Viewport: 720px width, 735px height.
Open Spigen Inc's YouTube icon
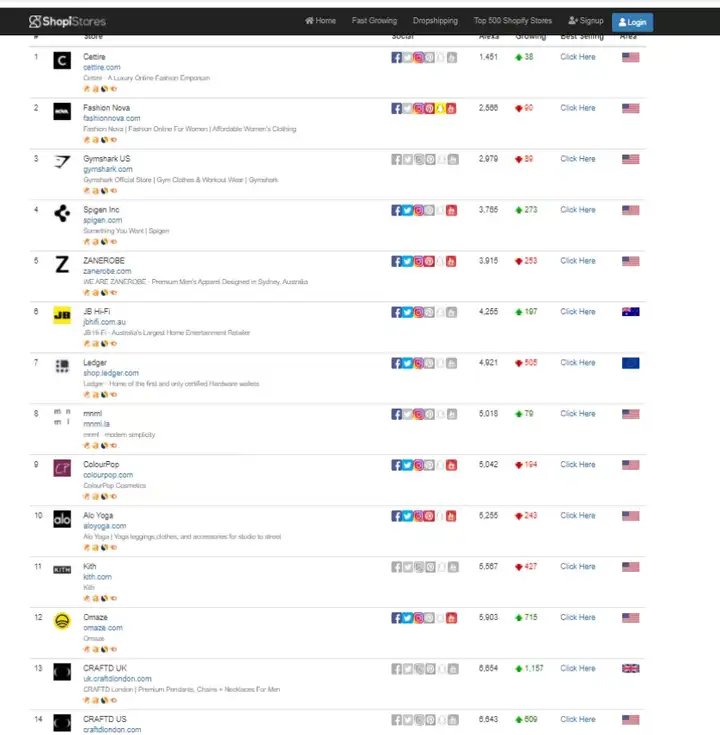[x=451, y=210]
